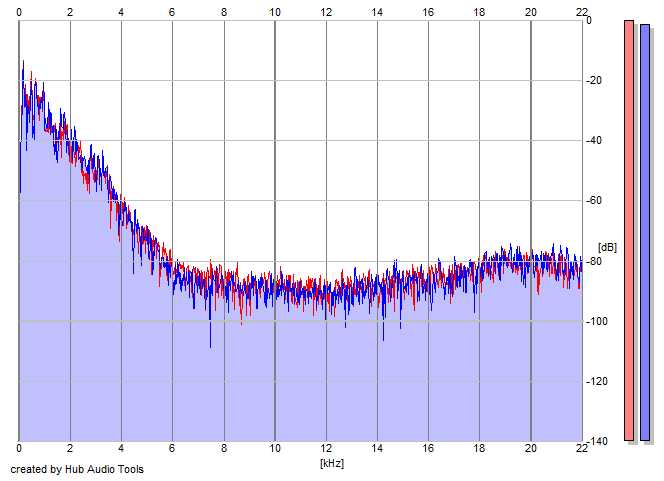Viewport: 664px width, 481px height.
Task: Click the red channel level meter bar
Action: (x=629, y=230)
